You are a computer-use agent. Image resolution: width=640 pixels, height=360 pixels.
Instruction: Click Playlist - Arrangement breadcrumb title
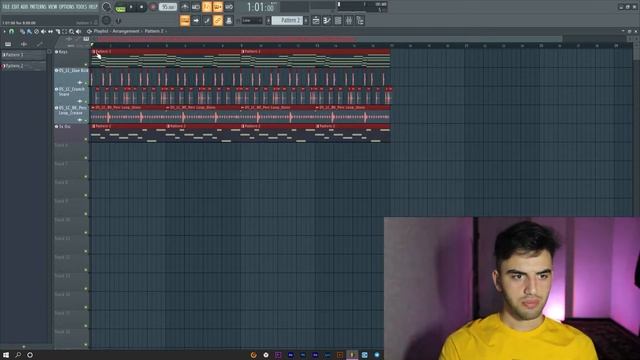click(x=116, y=31)
